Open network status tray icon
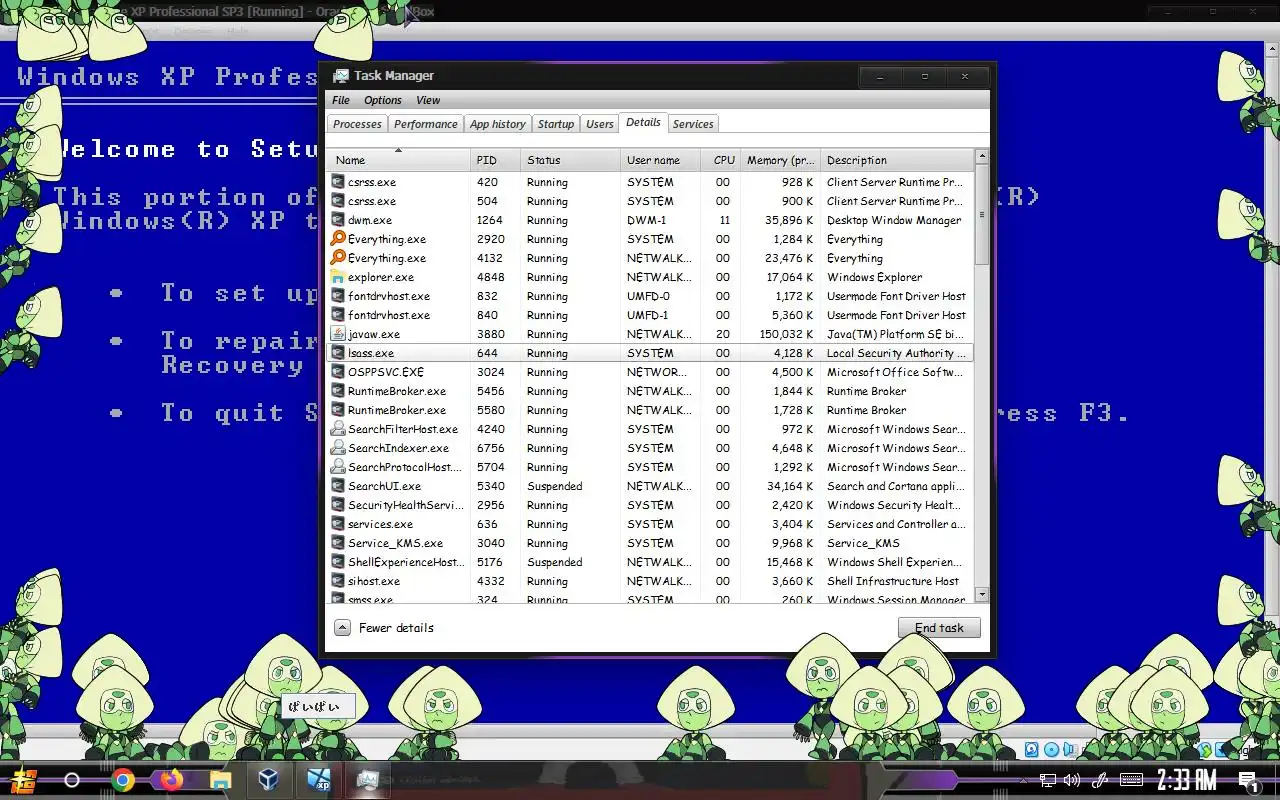Image resolution: width=1280 pixels, height=800 pixels. point(1047,780)
